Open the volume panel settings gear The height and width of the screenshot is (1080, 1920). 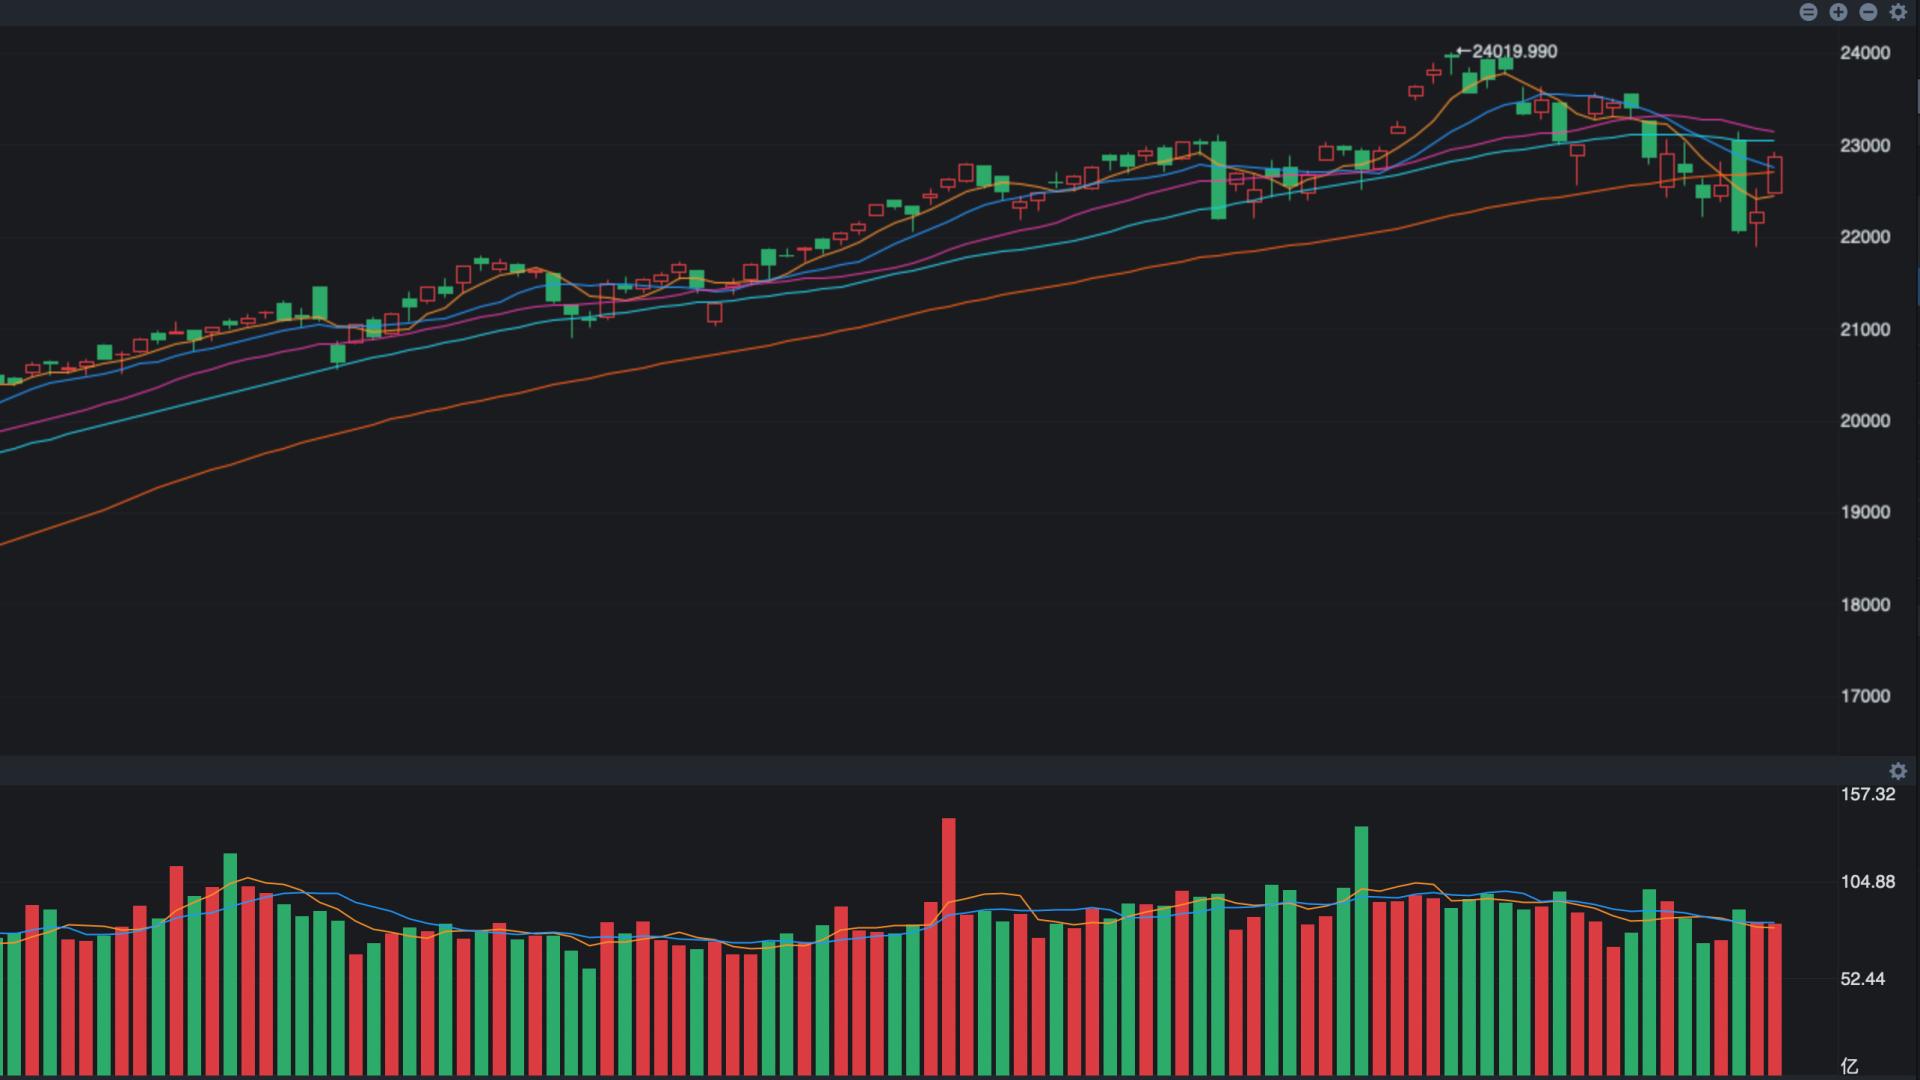(x=1898, y=771)
